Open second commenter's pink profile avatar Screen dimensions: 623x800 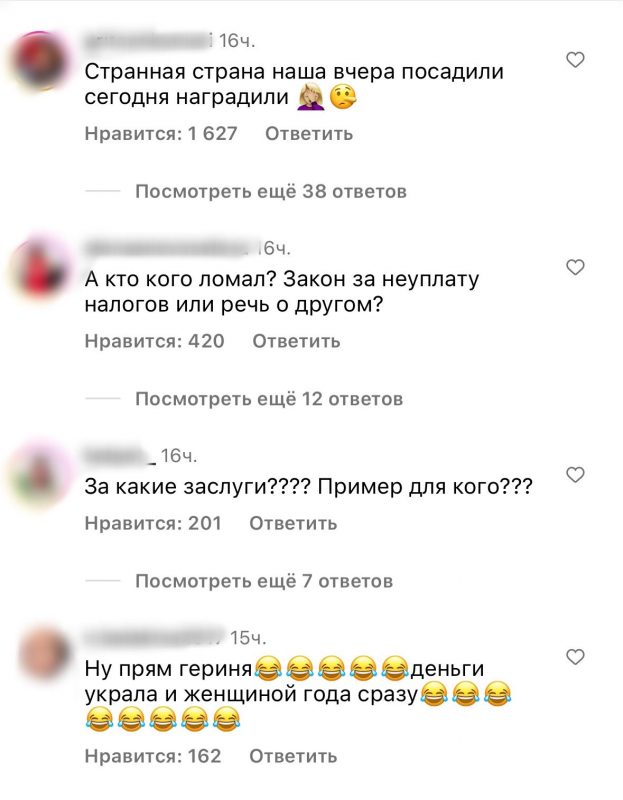click(x=40, y=267)
